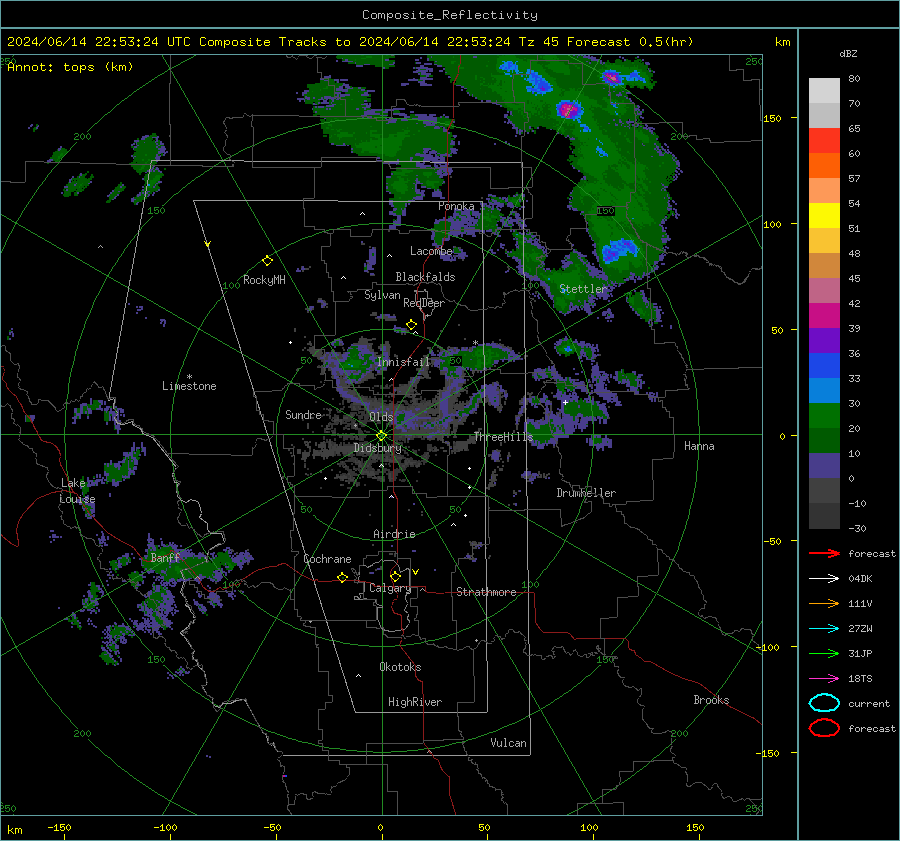Click the Okotoks label
900x841 pixels.
coord(400,667)
